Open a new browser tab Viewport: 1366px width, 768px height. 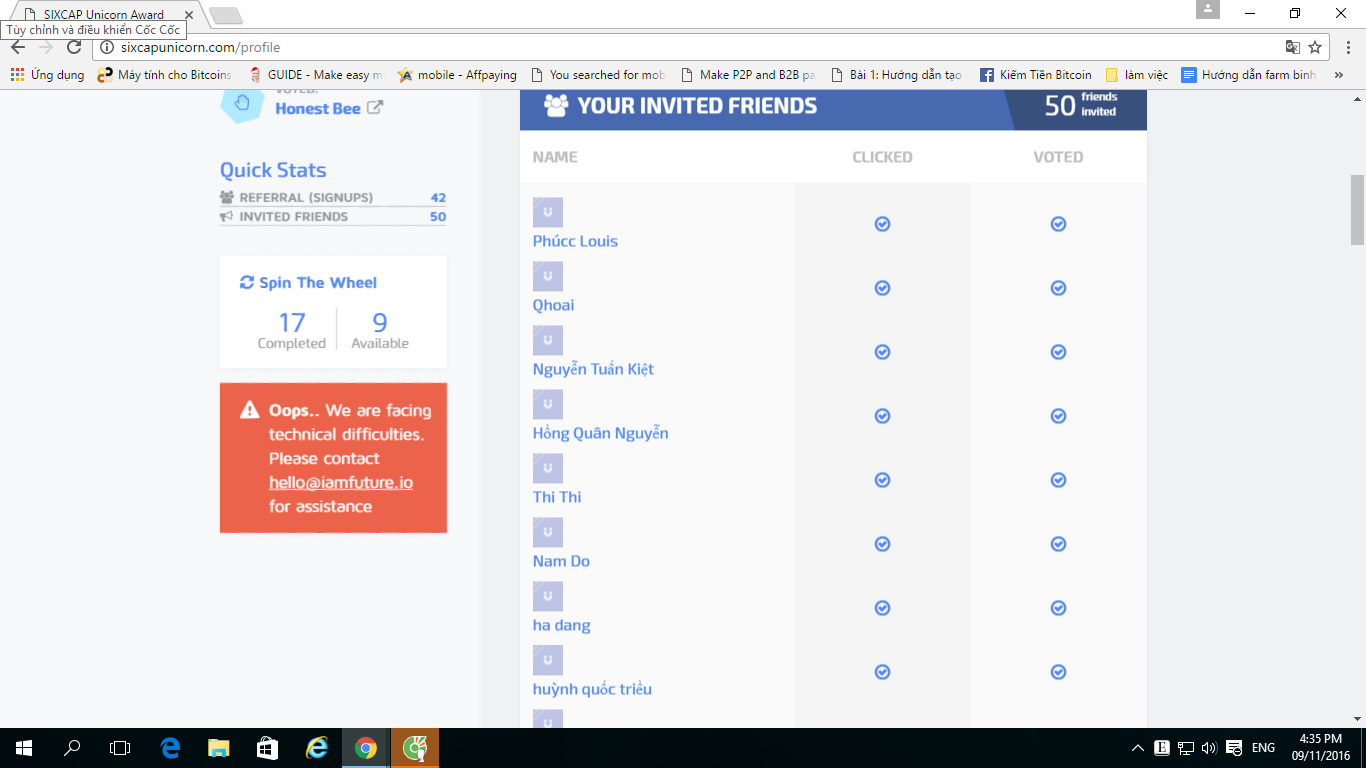tap(225, 15)
